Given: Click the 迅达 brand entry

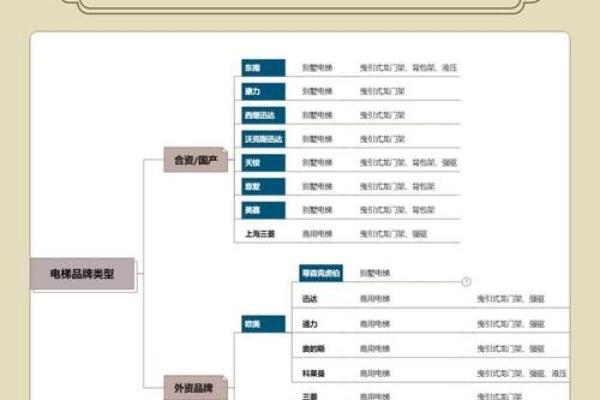Looking at the screenshot, I should coord(310,299).
